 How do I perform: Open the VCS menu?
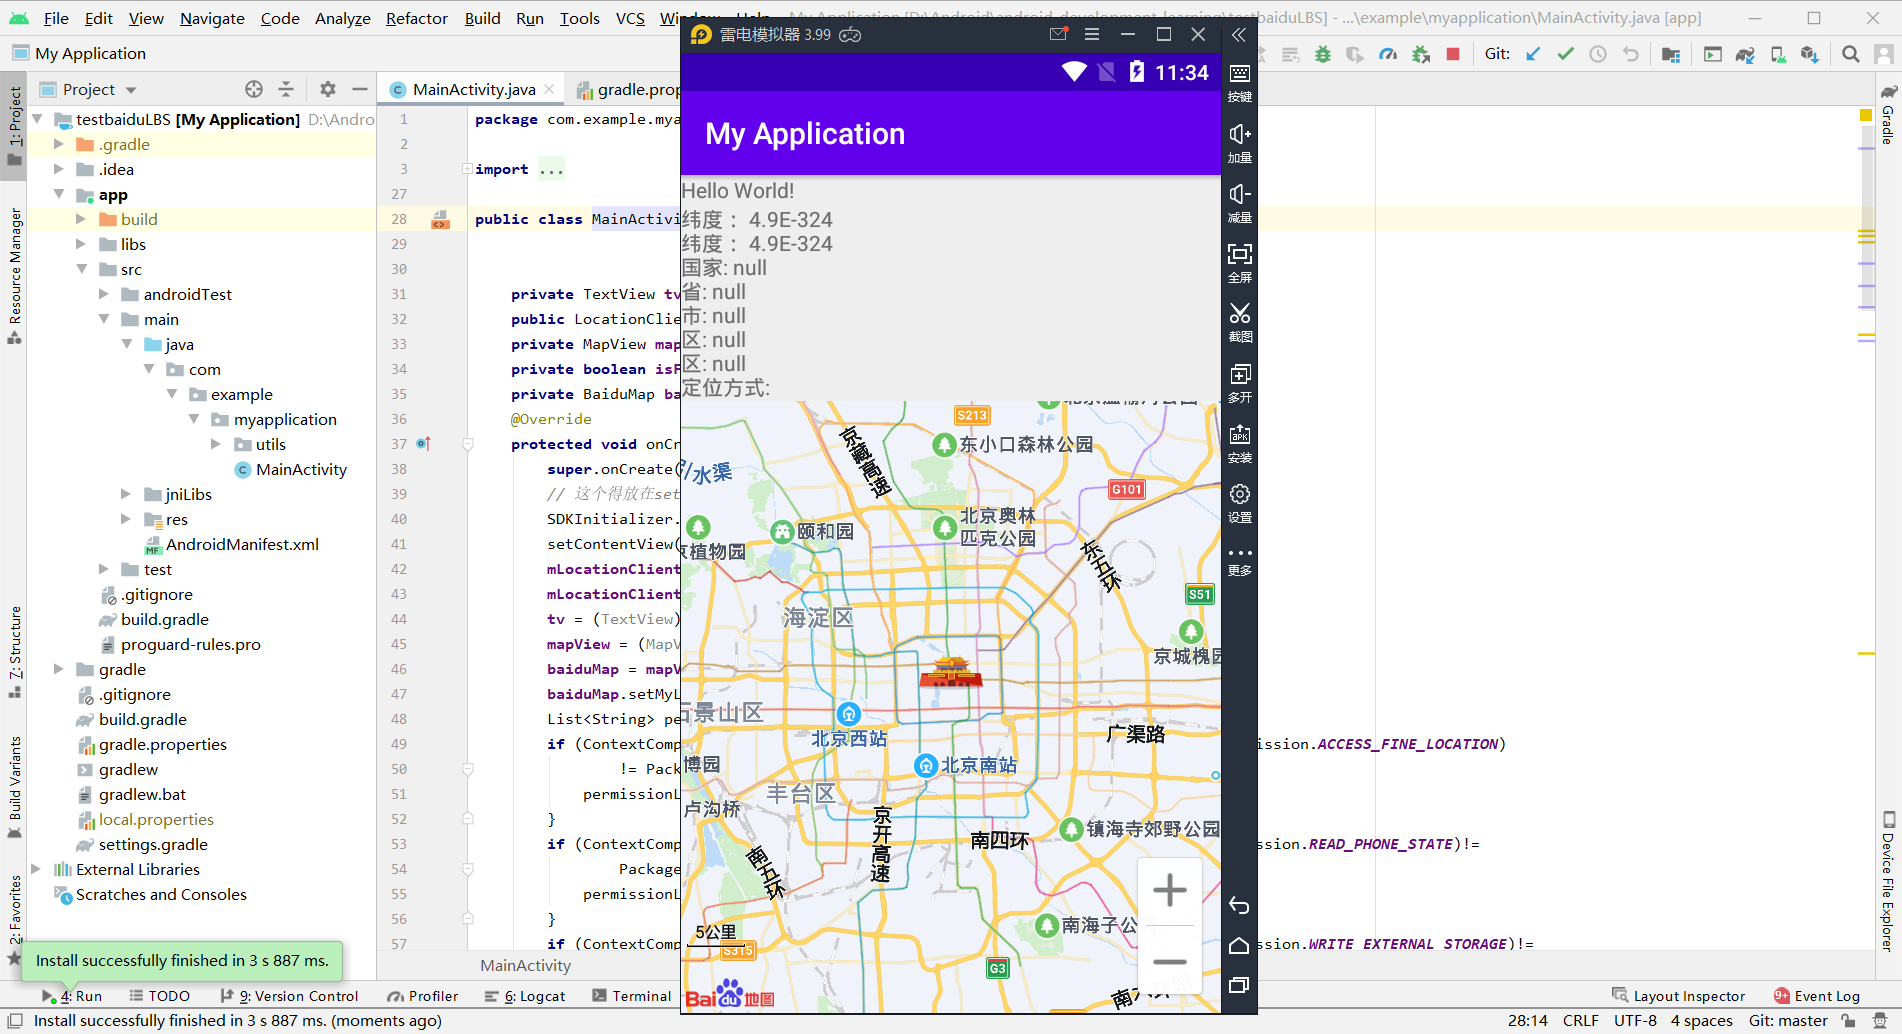(x=630, y=18)
